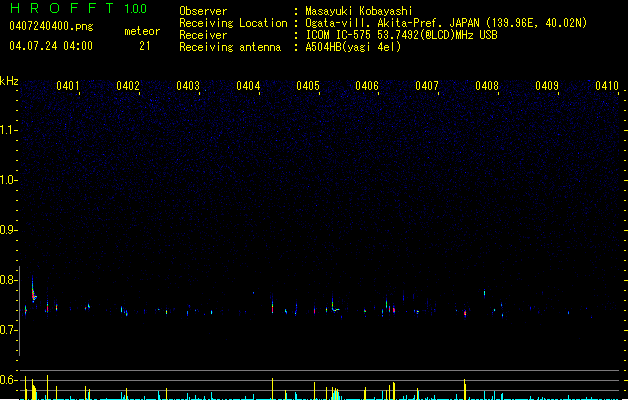The width and height of the screenshot is (629, 400).
Task: Click observer name Masayuki Kobayashi
Action: click(359, 11)
